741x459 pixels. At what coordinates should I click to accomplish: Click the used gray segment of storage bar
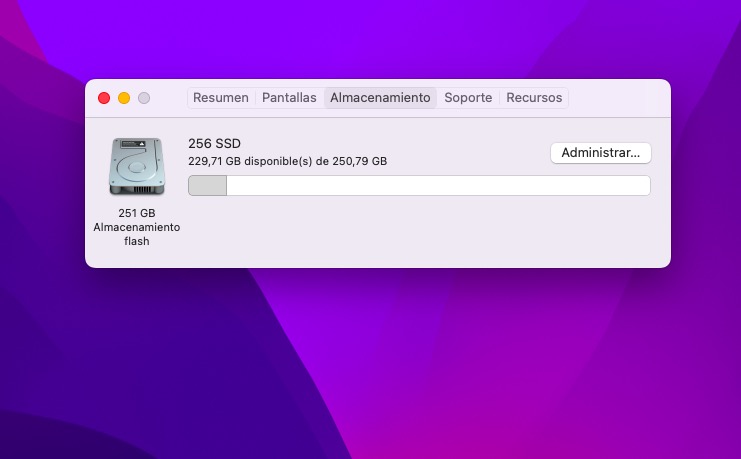tap(207, 186)
